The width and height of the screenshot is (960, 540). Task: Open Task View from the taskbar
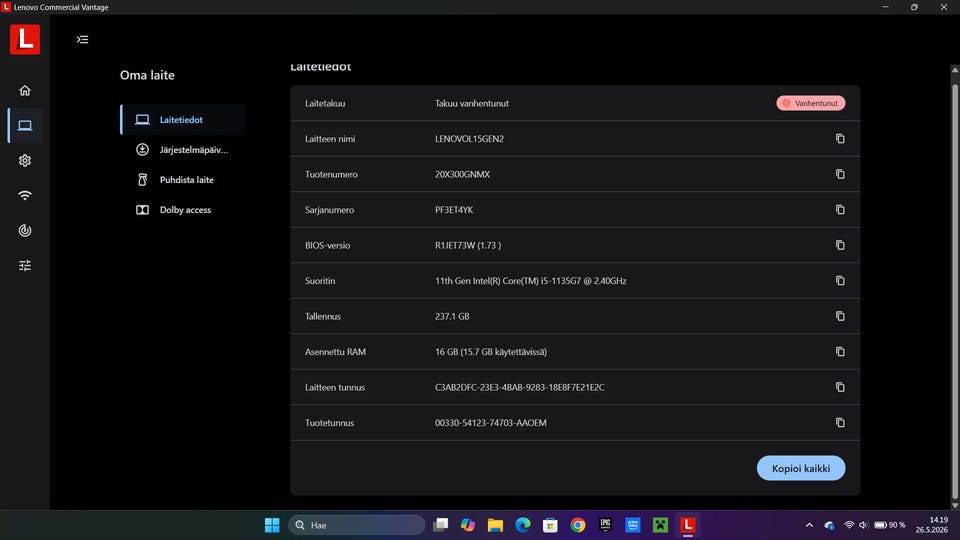(x=440, y=525)
